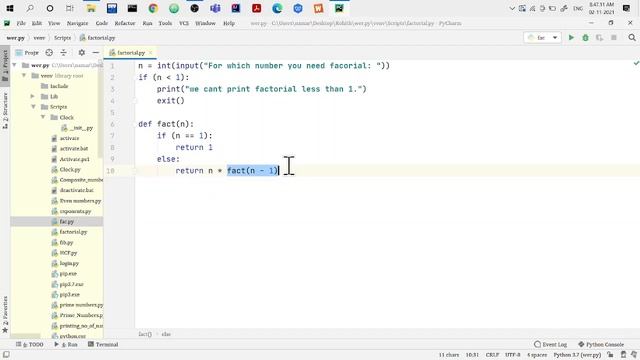Select fac.py in project tree

click(x=63, y=222)
